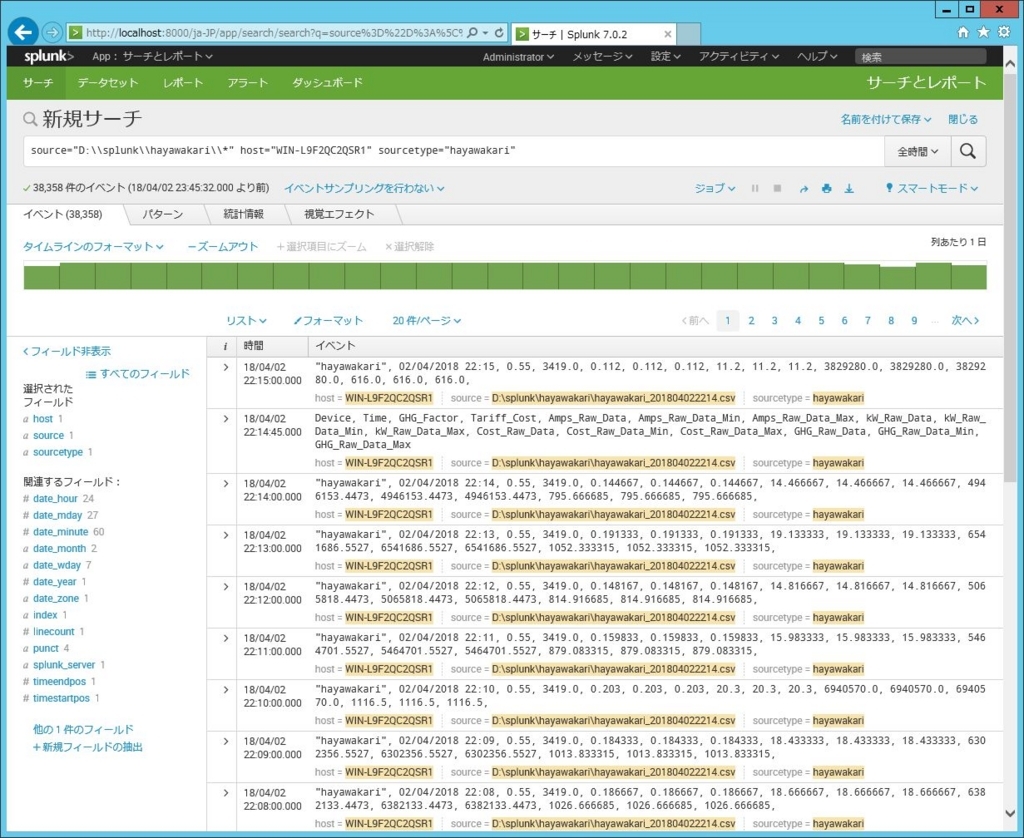
Task: Click the top 検索 search box
Action: click(920, 57)
